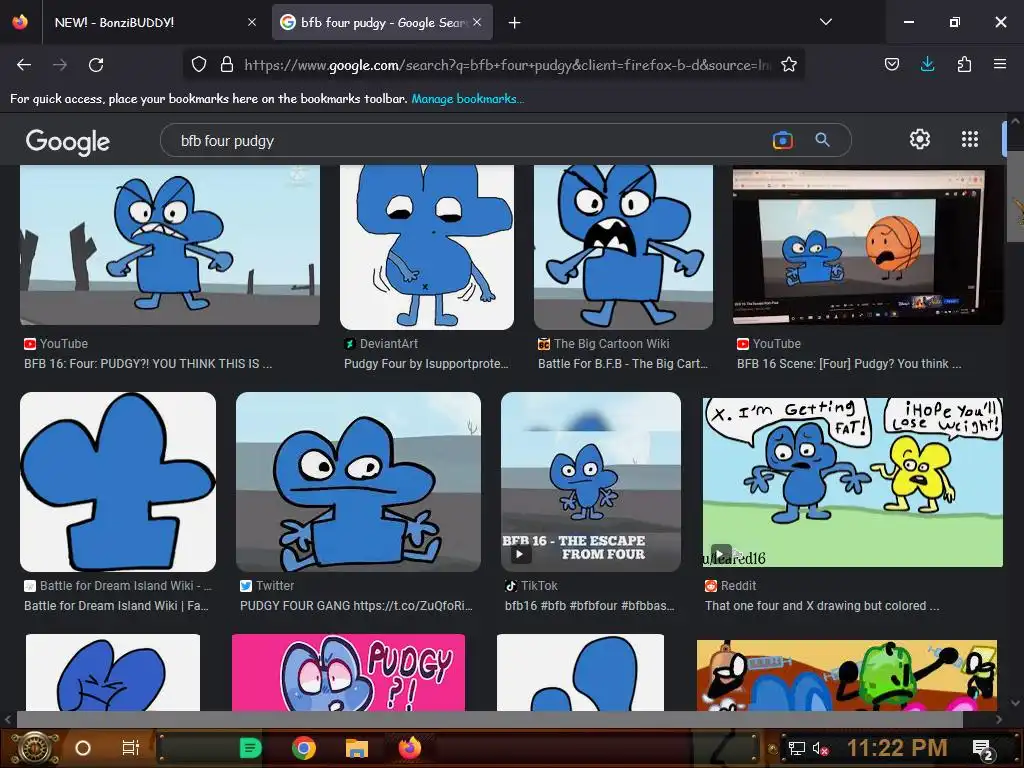This screenshot has height=768, width=1024.
Task: Click Manage bookmarks link
Action: coord(468,99)
